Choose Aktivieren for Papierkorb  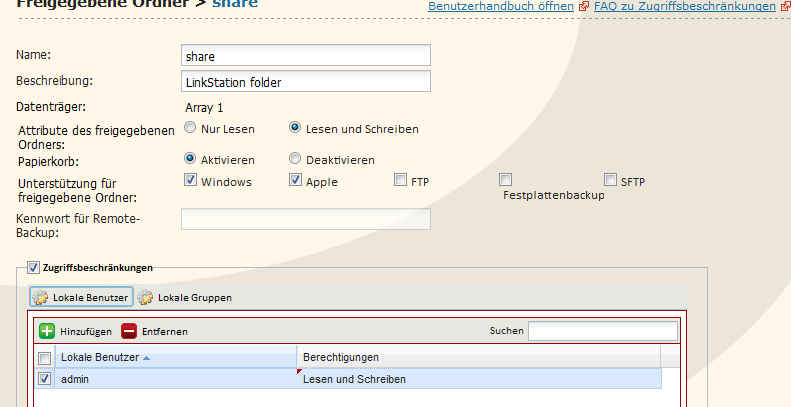pos(190,159)
